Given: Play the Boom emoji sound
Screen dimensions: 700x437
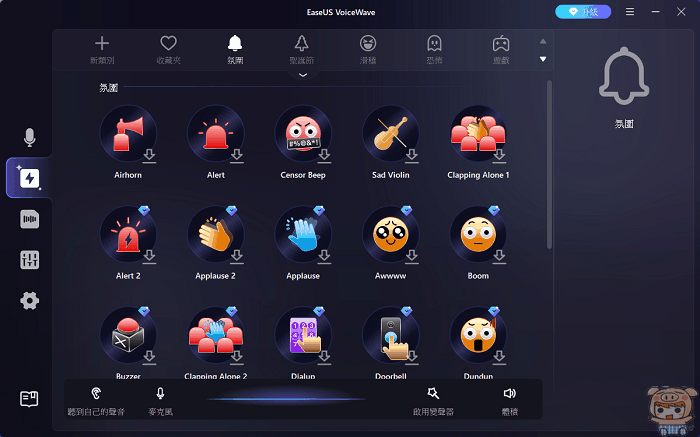Looking at the screenshot, I should [478, 234].
